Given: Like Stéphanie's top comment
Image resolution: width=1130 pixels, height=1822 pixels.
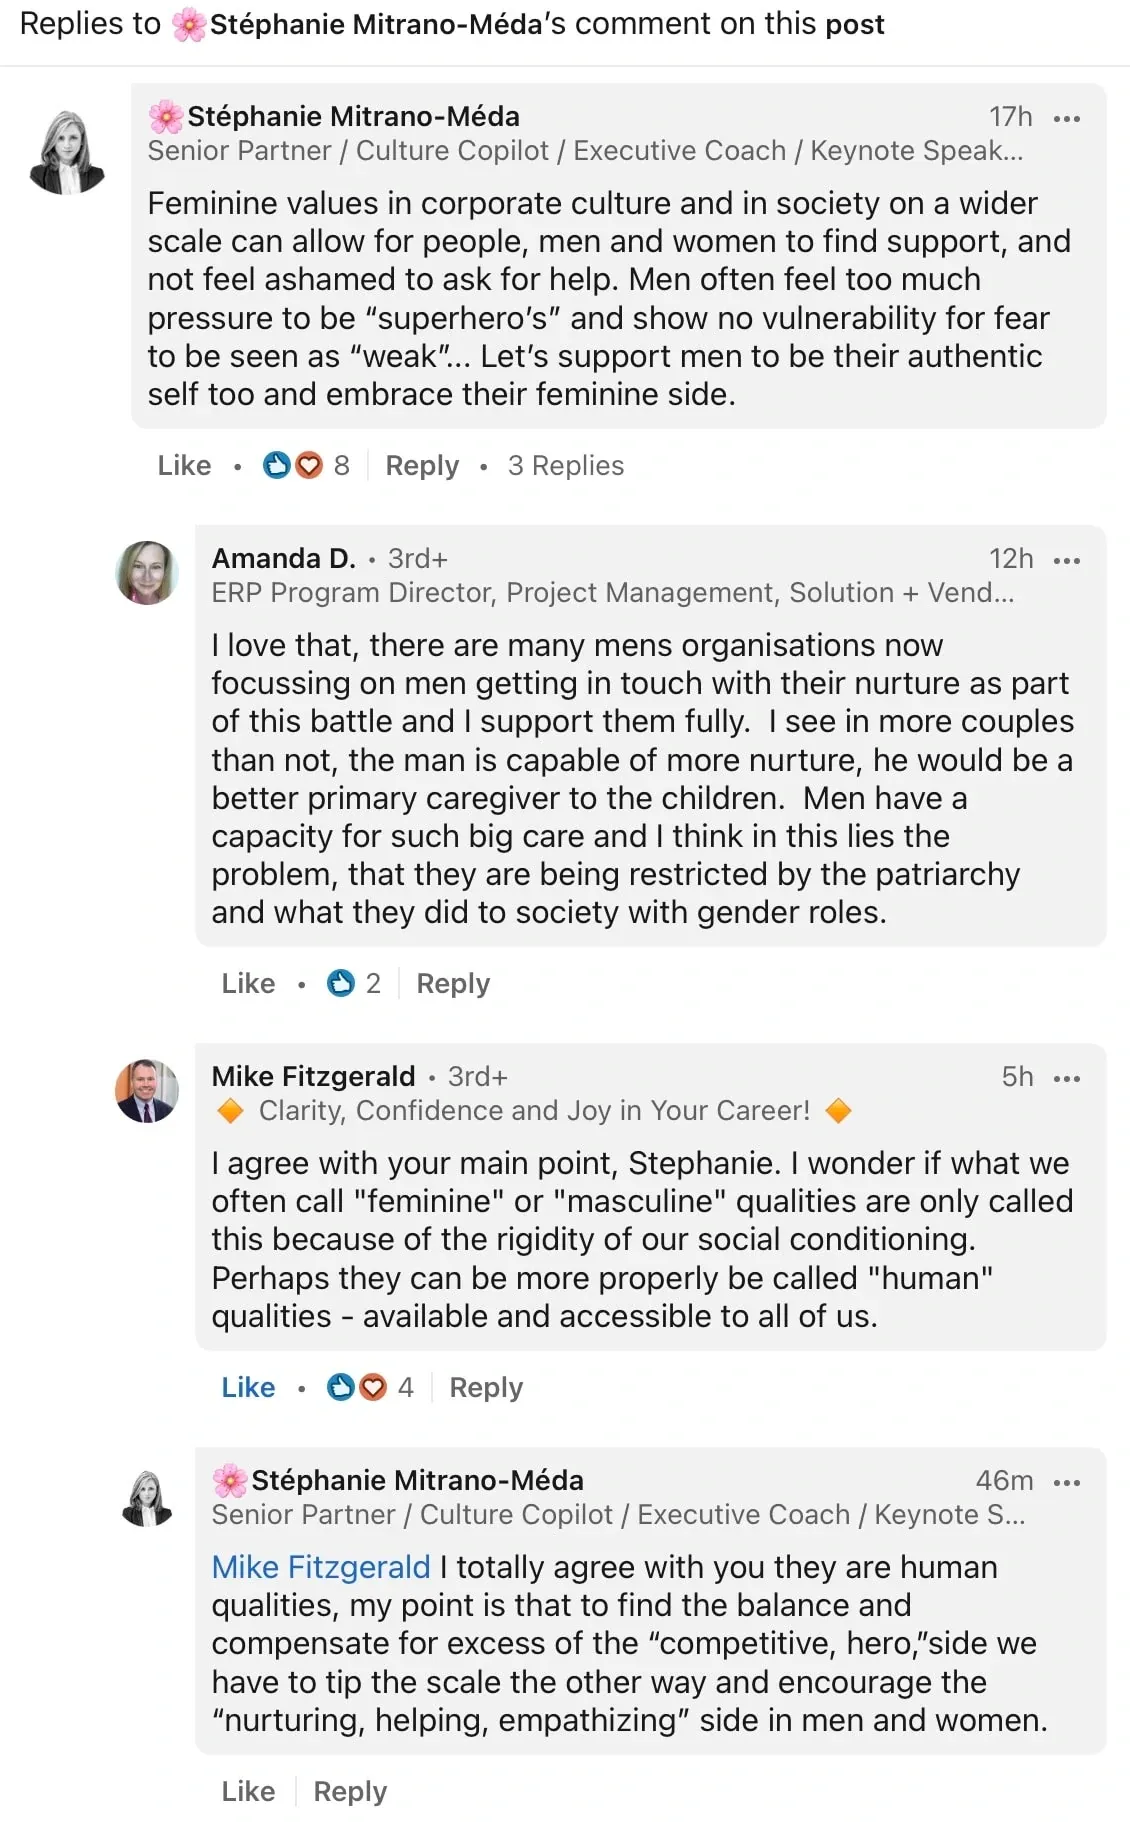Looking at the screenshot, I should click(x=184, y=465).
